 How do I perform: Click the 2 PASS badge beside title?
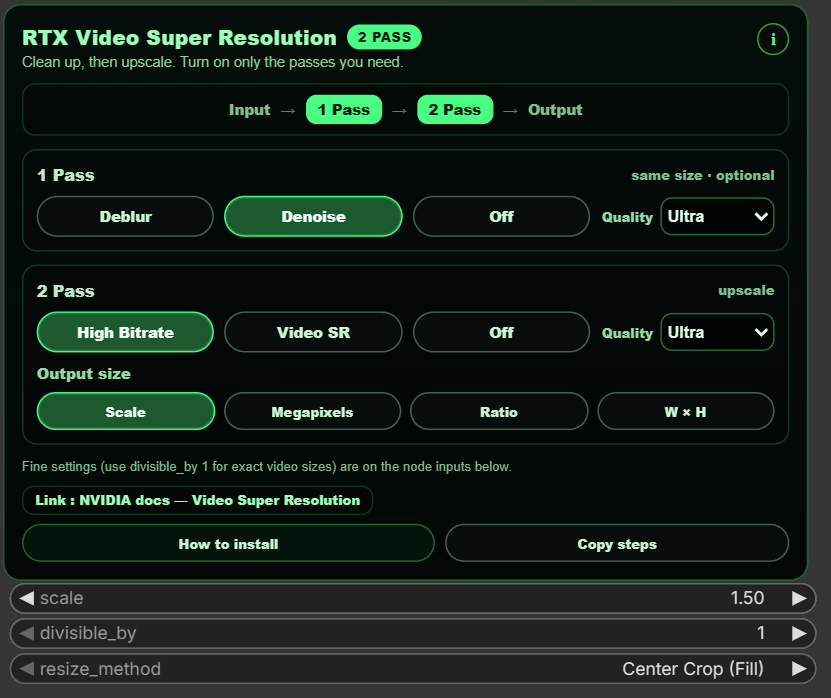384,37
